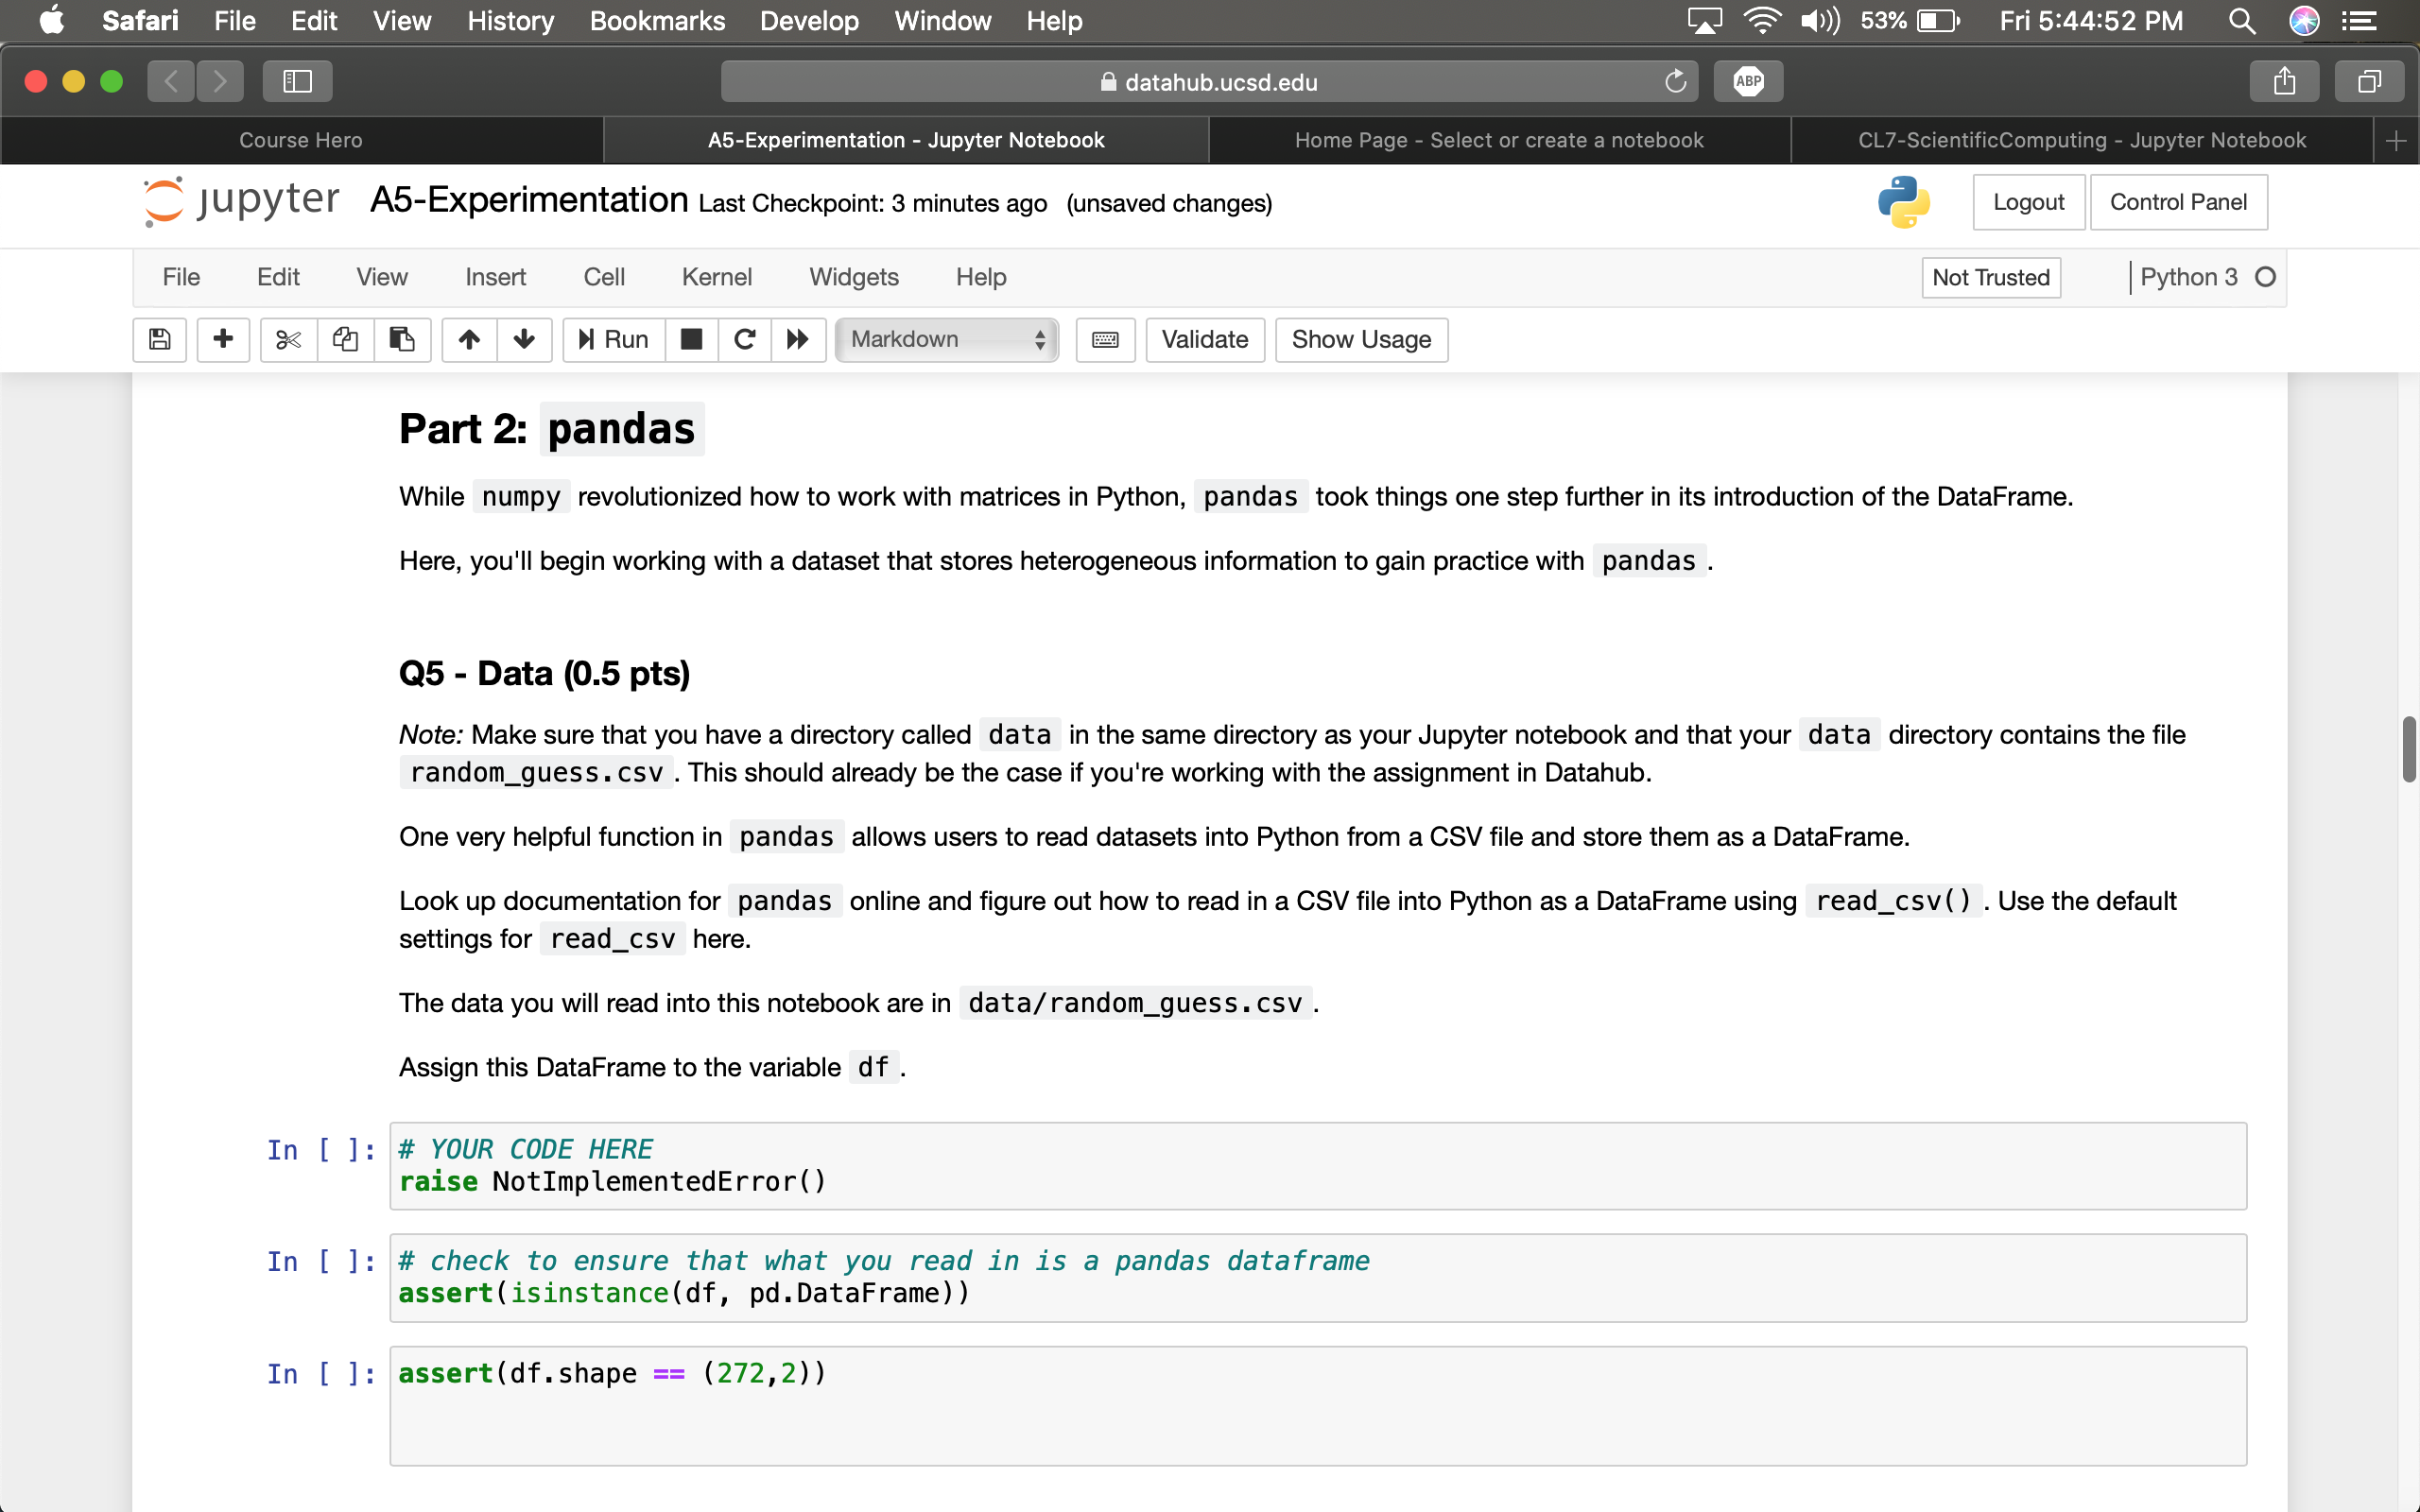The image size is (2420, 1512).
Task: Click the Show Usage button
Action: click(x=1360, y=338)
